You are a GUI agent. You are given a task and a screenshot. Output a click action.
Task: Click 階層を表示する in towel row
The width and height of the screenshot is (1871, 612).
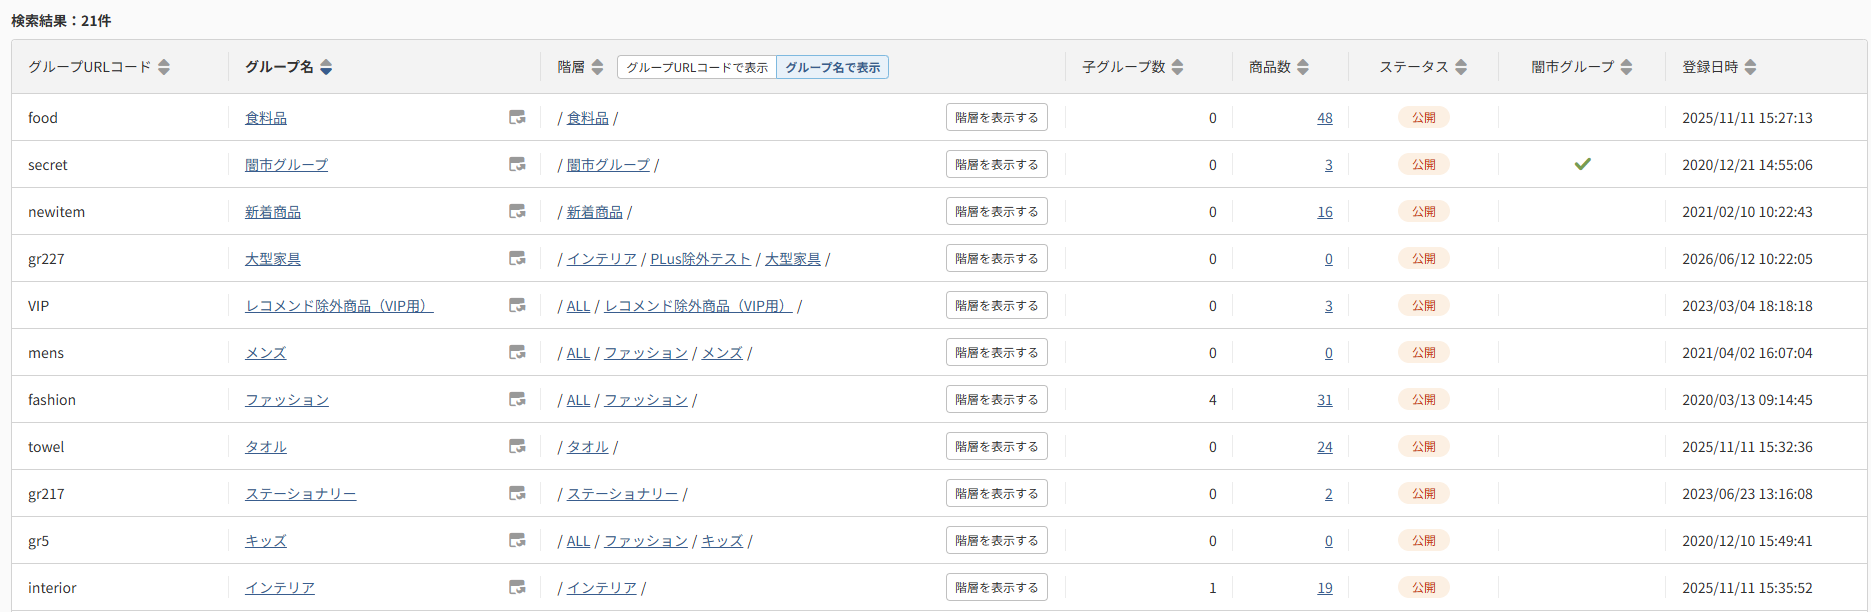(997, 447)
